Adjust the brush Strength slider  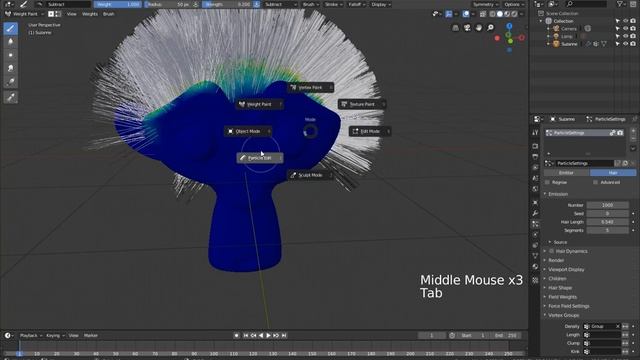click(x=228, y=4)
